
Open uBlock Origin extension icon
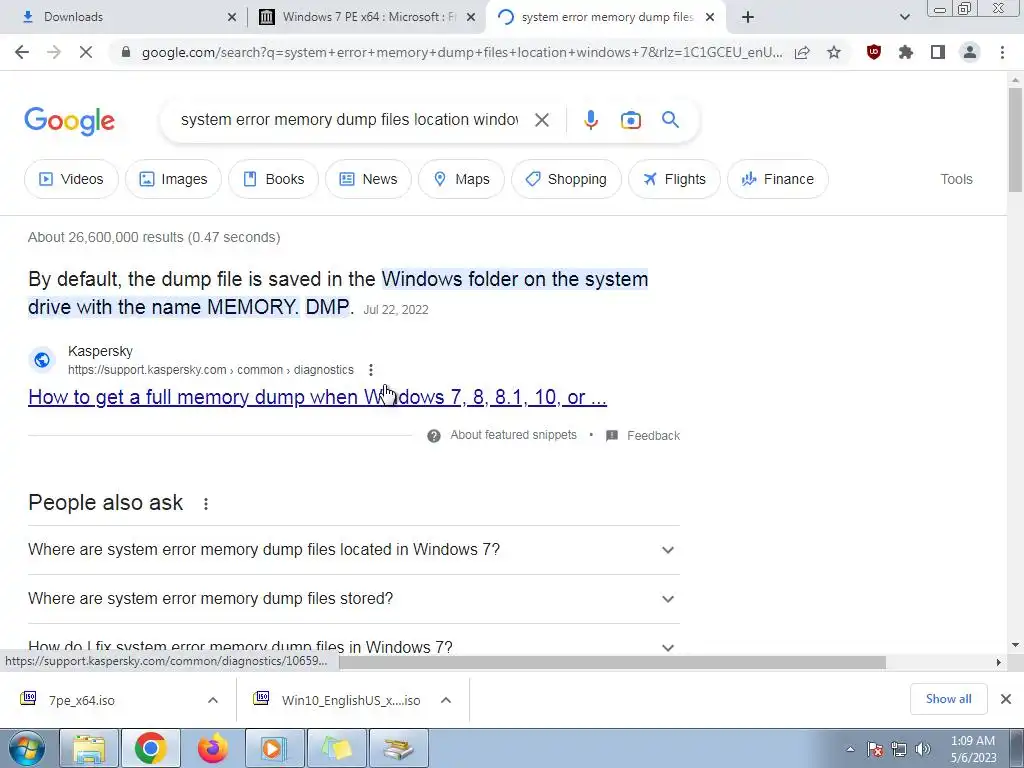pyautogui.click(x=874, y=52)
